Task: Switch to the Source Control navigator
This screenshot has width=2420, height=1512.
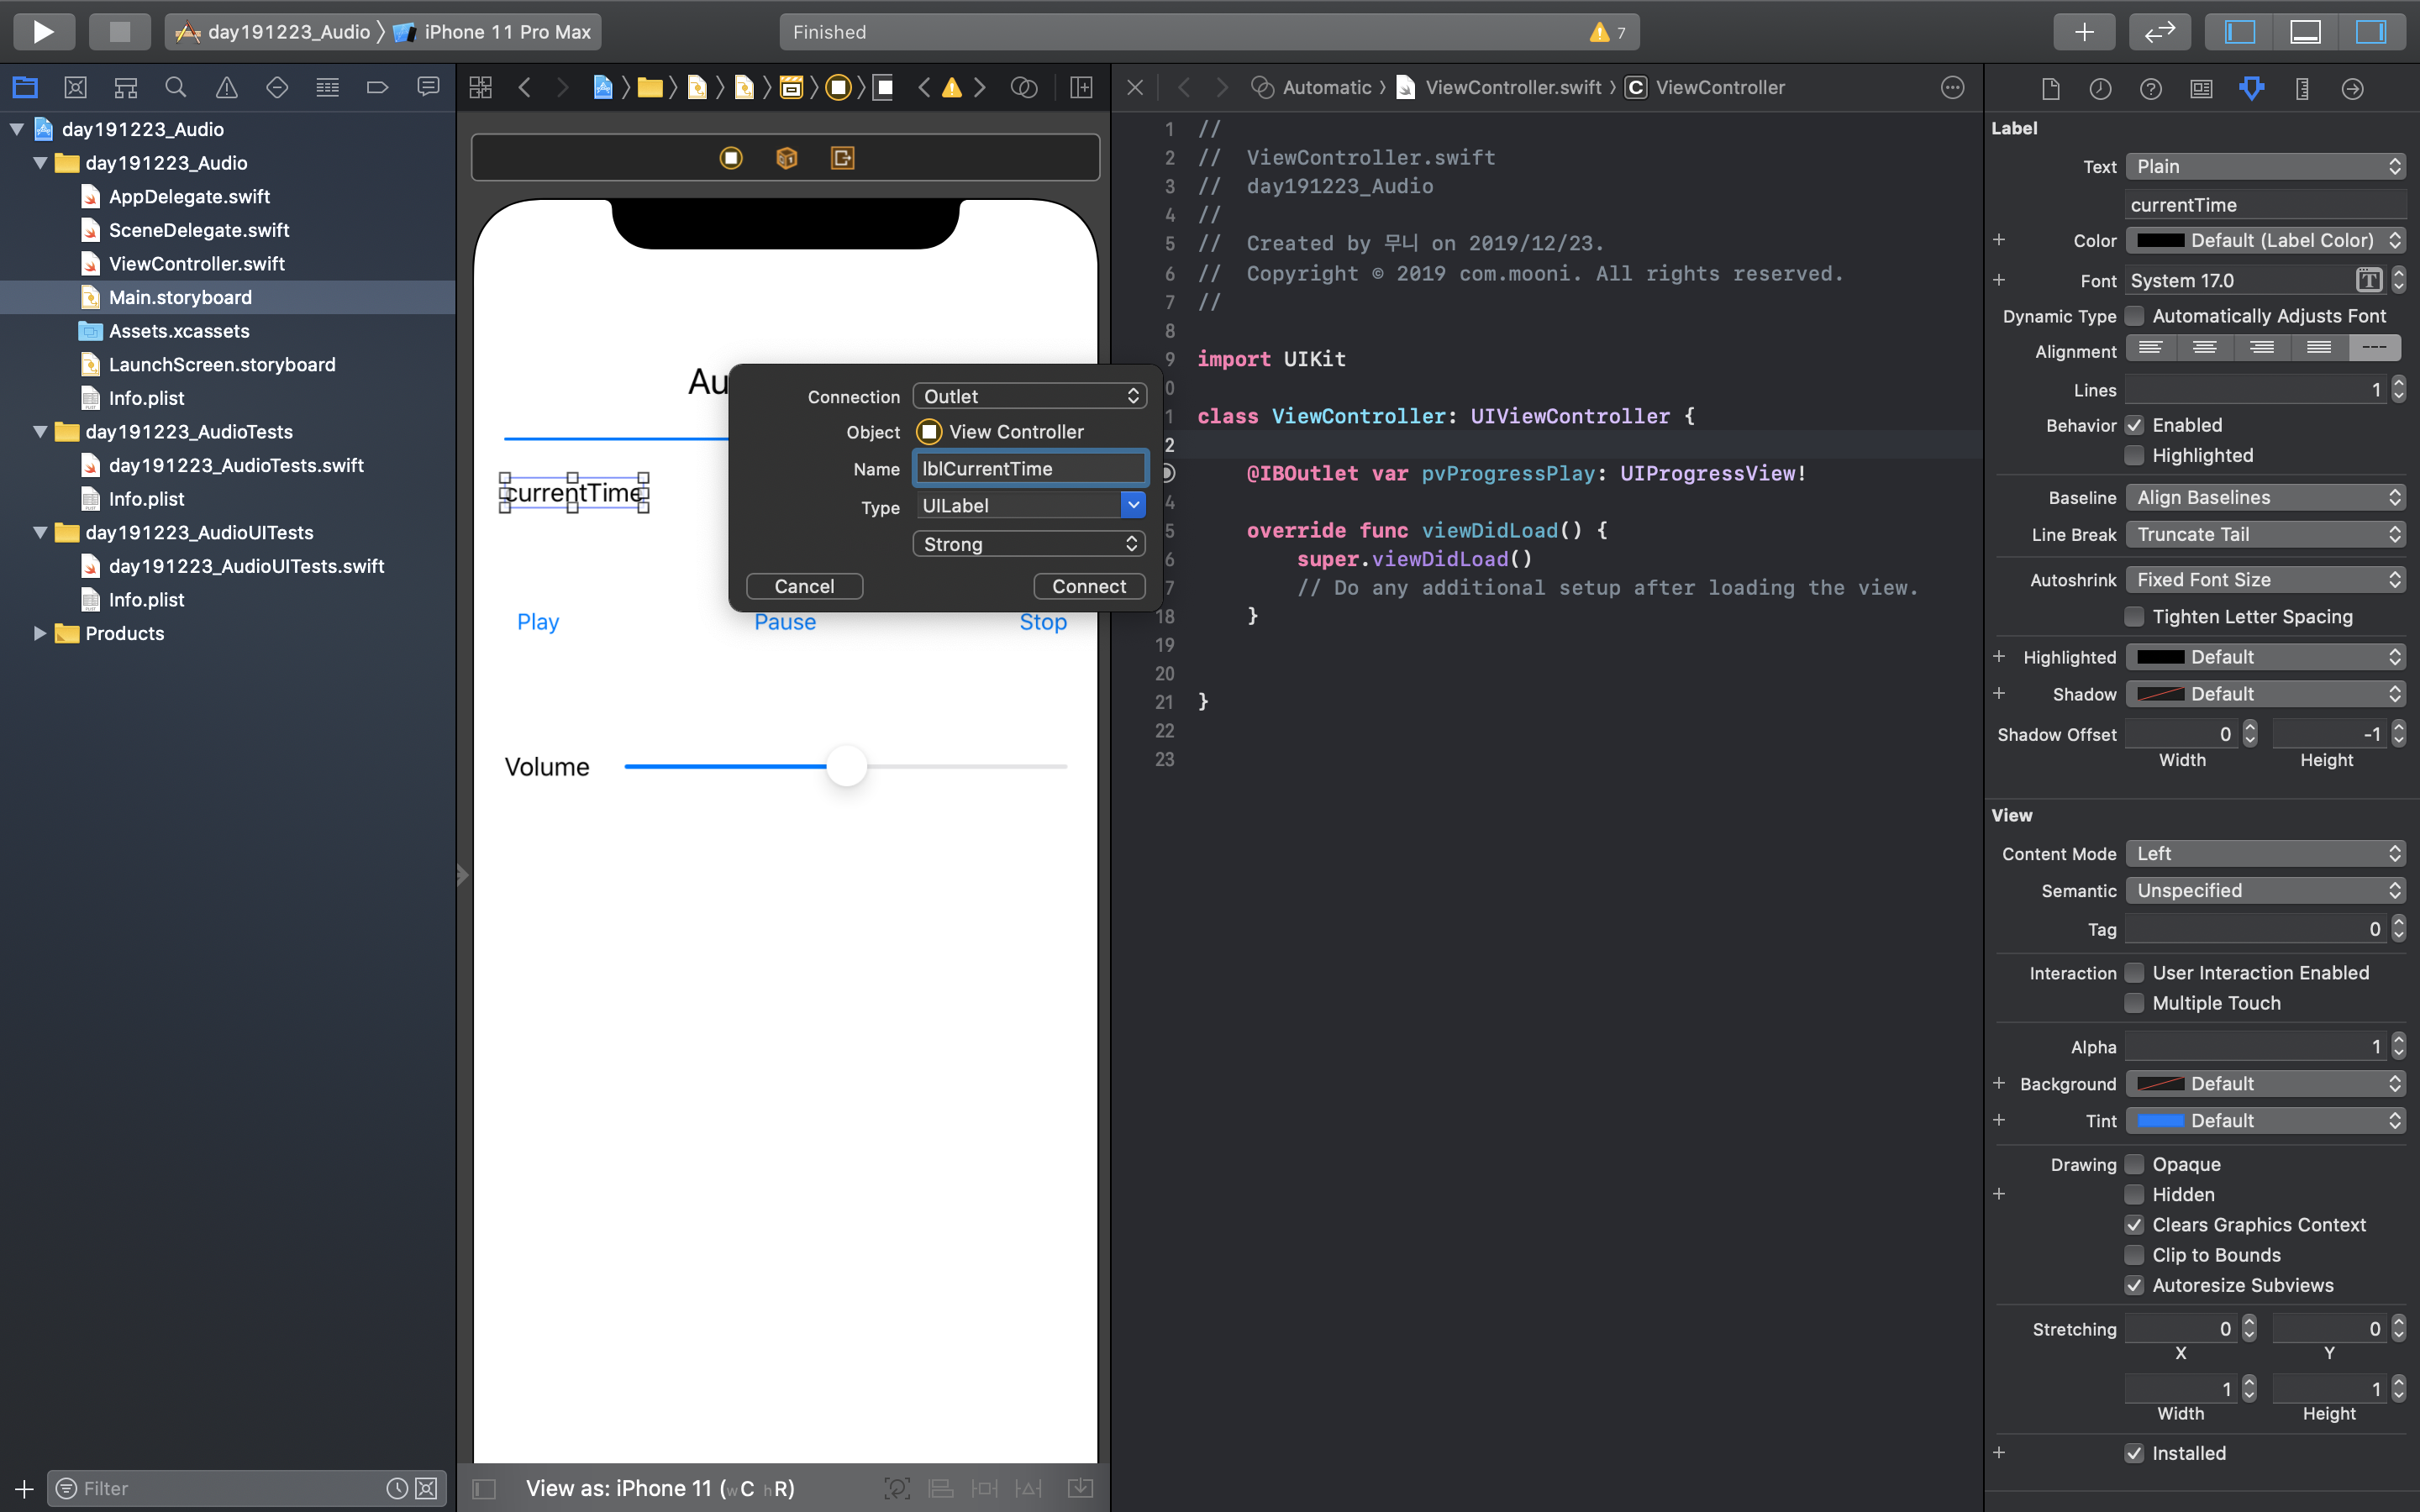Action: [75, 88]
